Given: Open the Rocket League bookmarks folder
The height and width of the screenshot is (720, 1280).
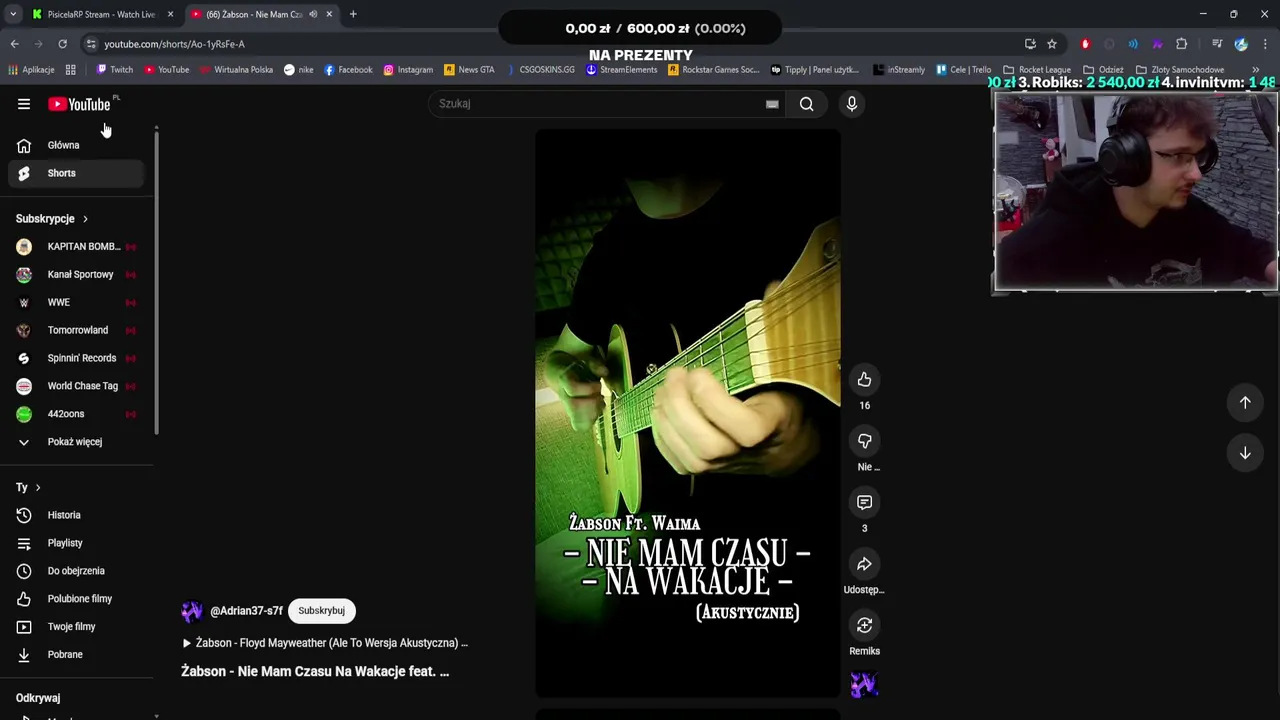Looking at the screenshot, I should [1037, 70].
